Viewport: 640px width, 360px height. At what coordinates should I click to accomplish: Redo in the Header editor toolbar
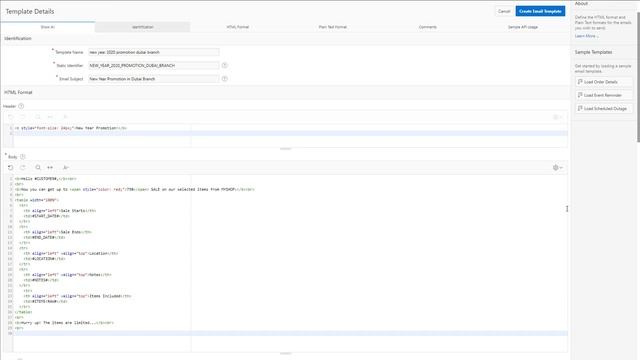pyautogui.click(x=23, y=117)
